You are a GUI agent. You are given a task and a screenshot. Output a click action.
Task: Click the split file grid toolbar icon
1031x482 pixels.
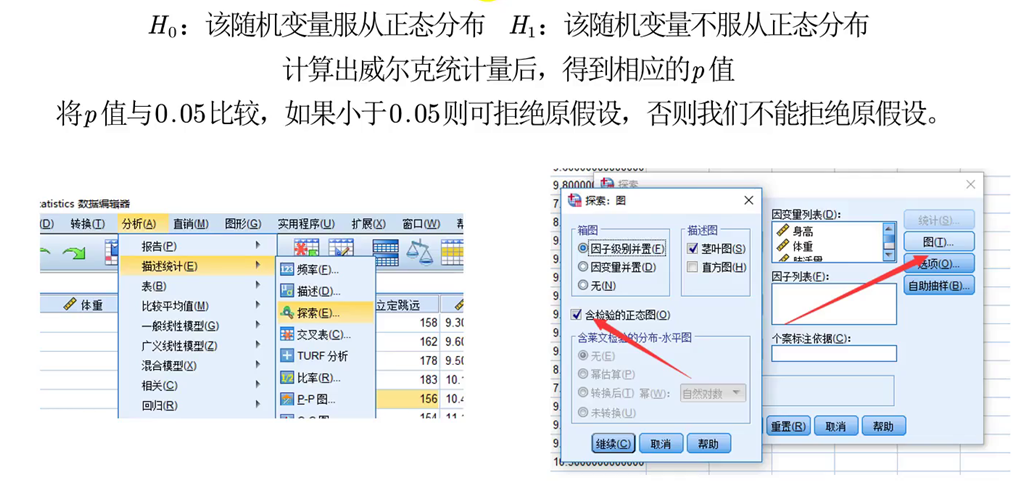point(386,251)
